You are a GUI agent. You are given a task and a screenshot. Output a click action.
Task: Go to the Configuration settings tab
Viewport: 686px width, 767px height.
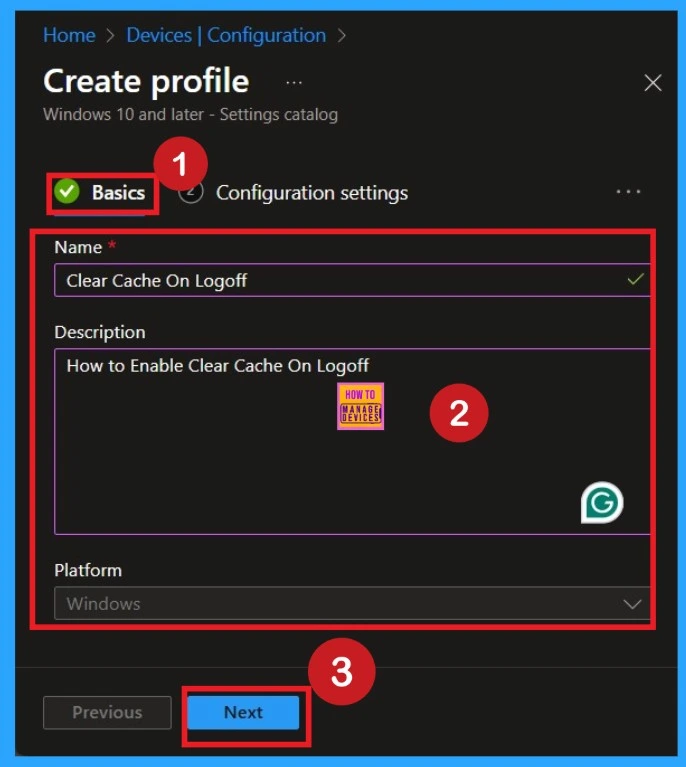pyautogui.click(x=311, y=193)
